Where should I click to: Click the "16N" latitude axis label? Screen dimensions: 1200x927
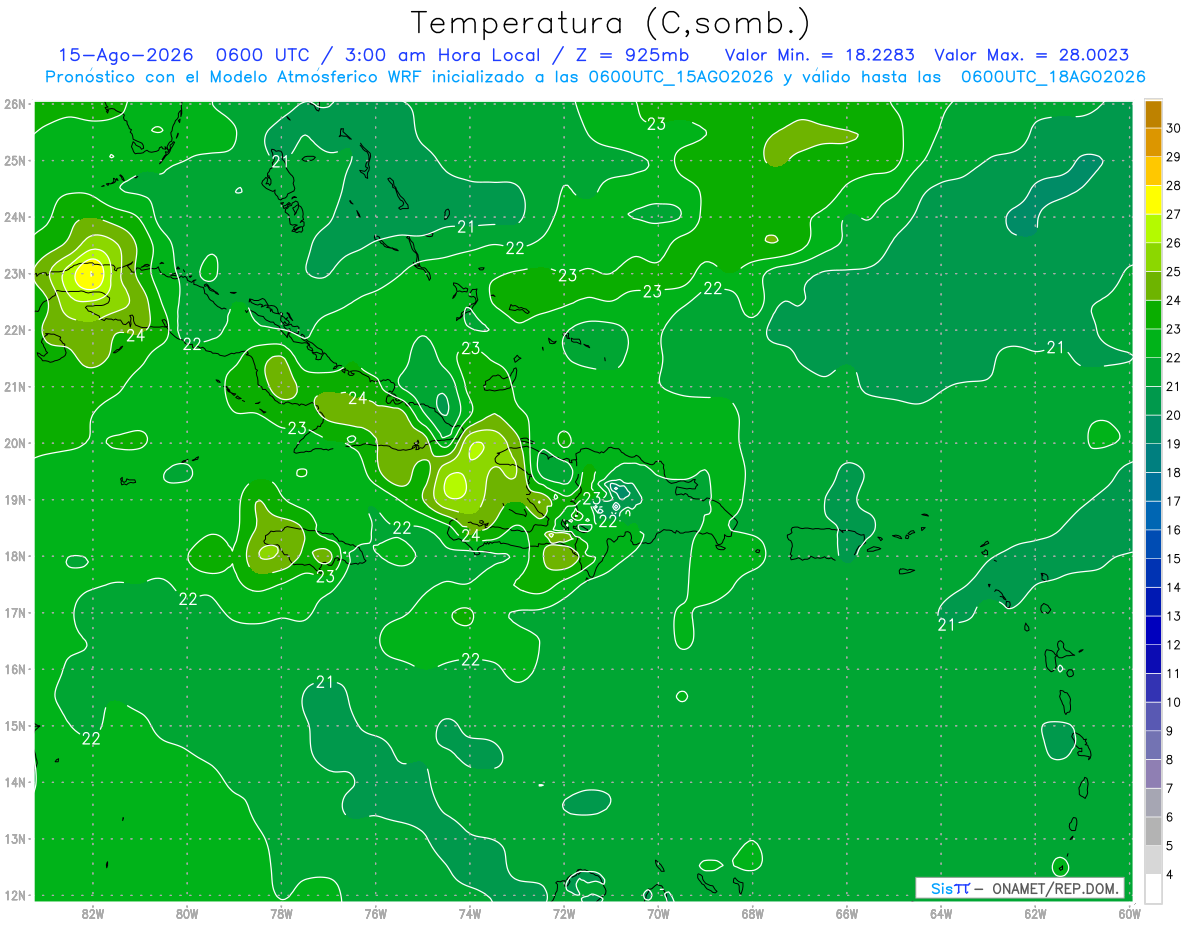(15, 669)
